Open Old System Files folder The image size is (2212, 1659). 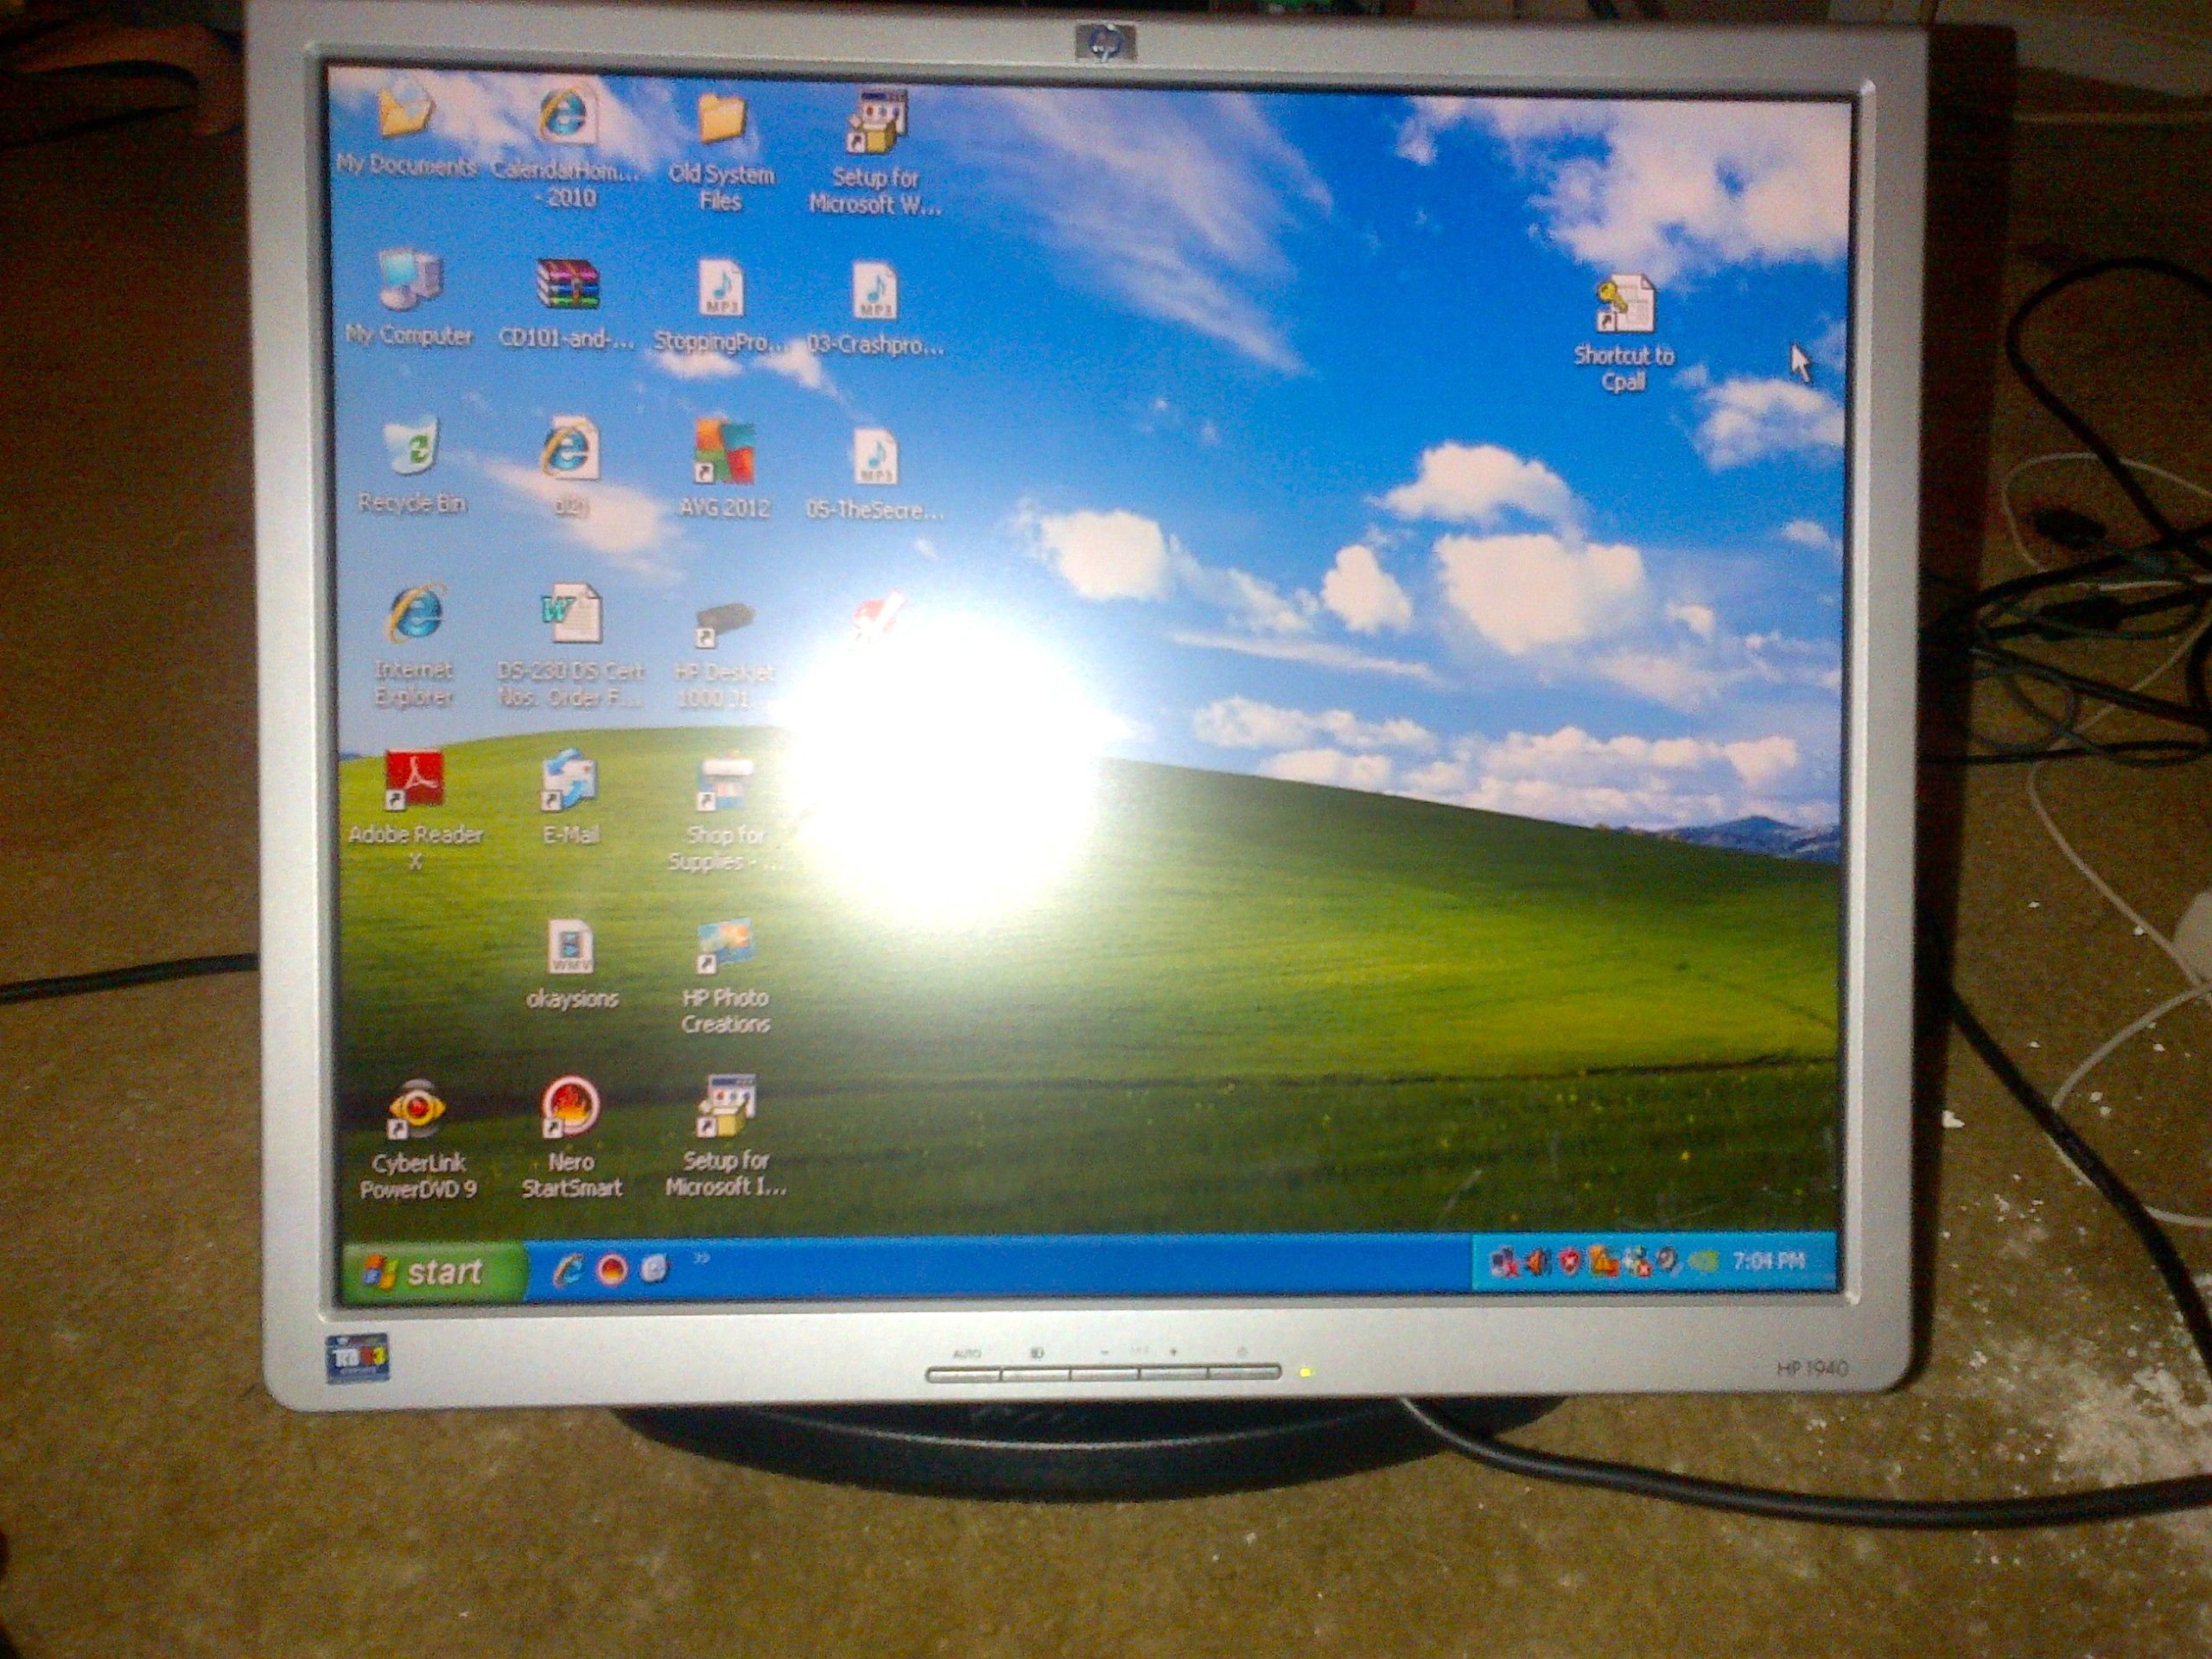point(721,122)
